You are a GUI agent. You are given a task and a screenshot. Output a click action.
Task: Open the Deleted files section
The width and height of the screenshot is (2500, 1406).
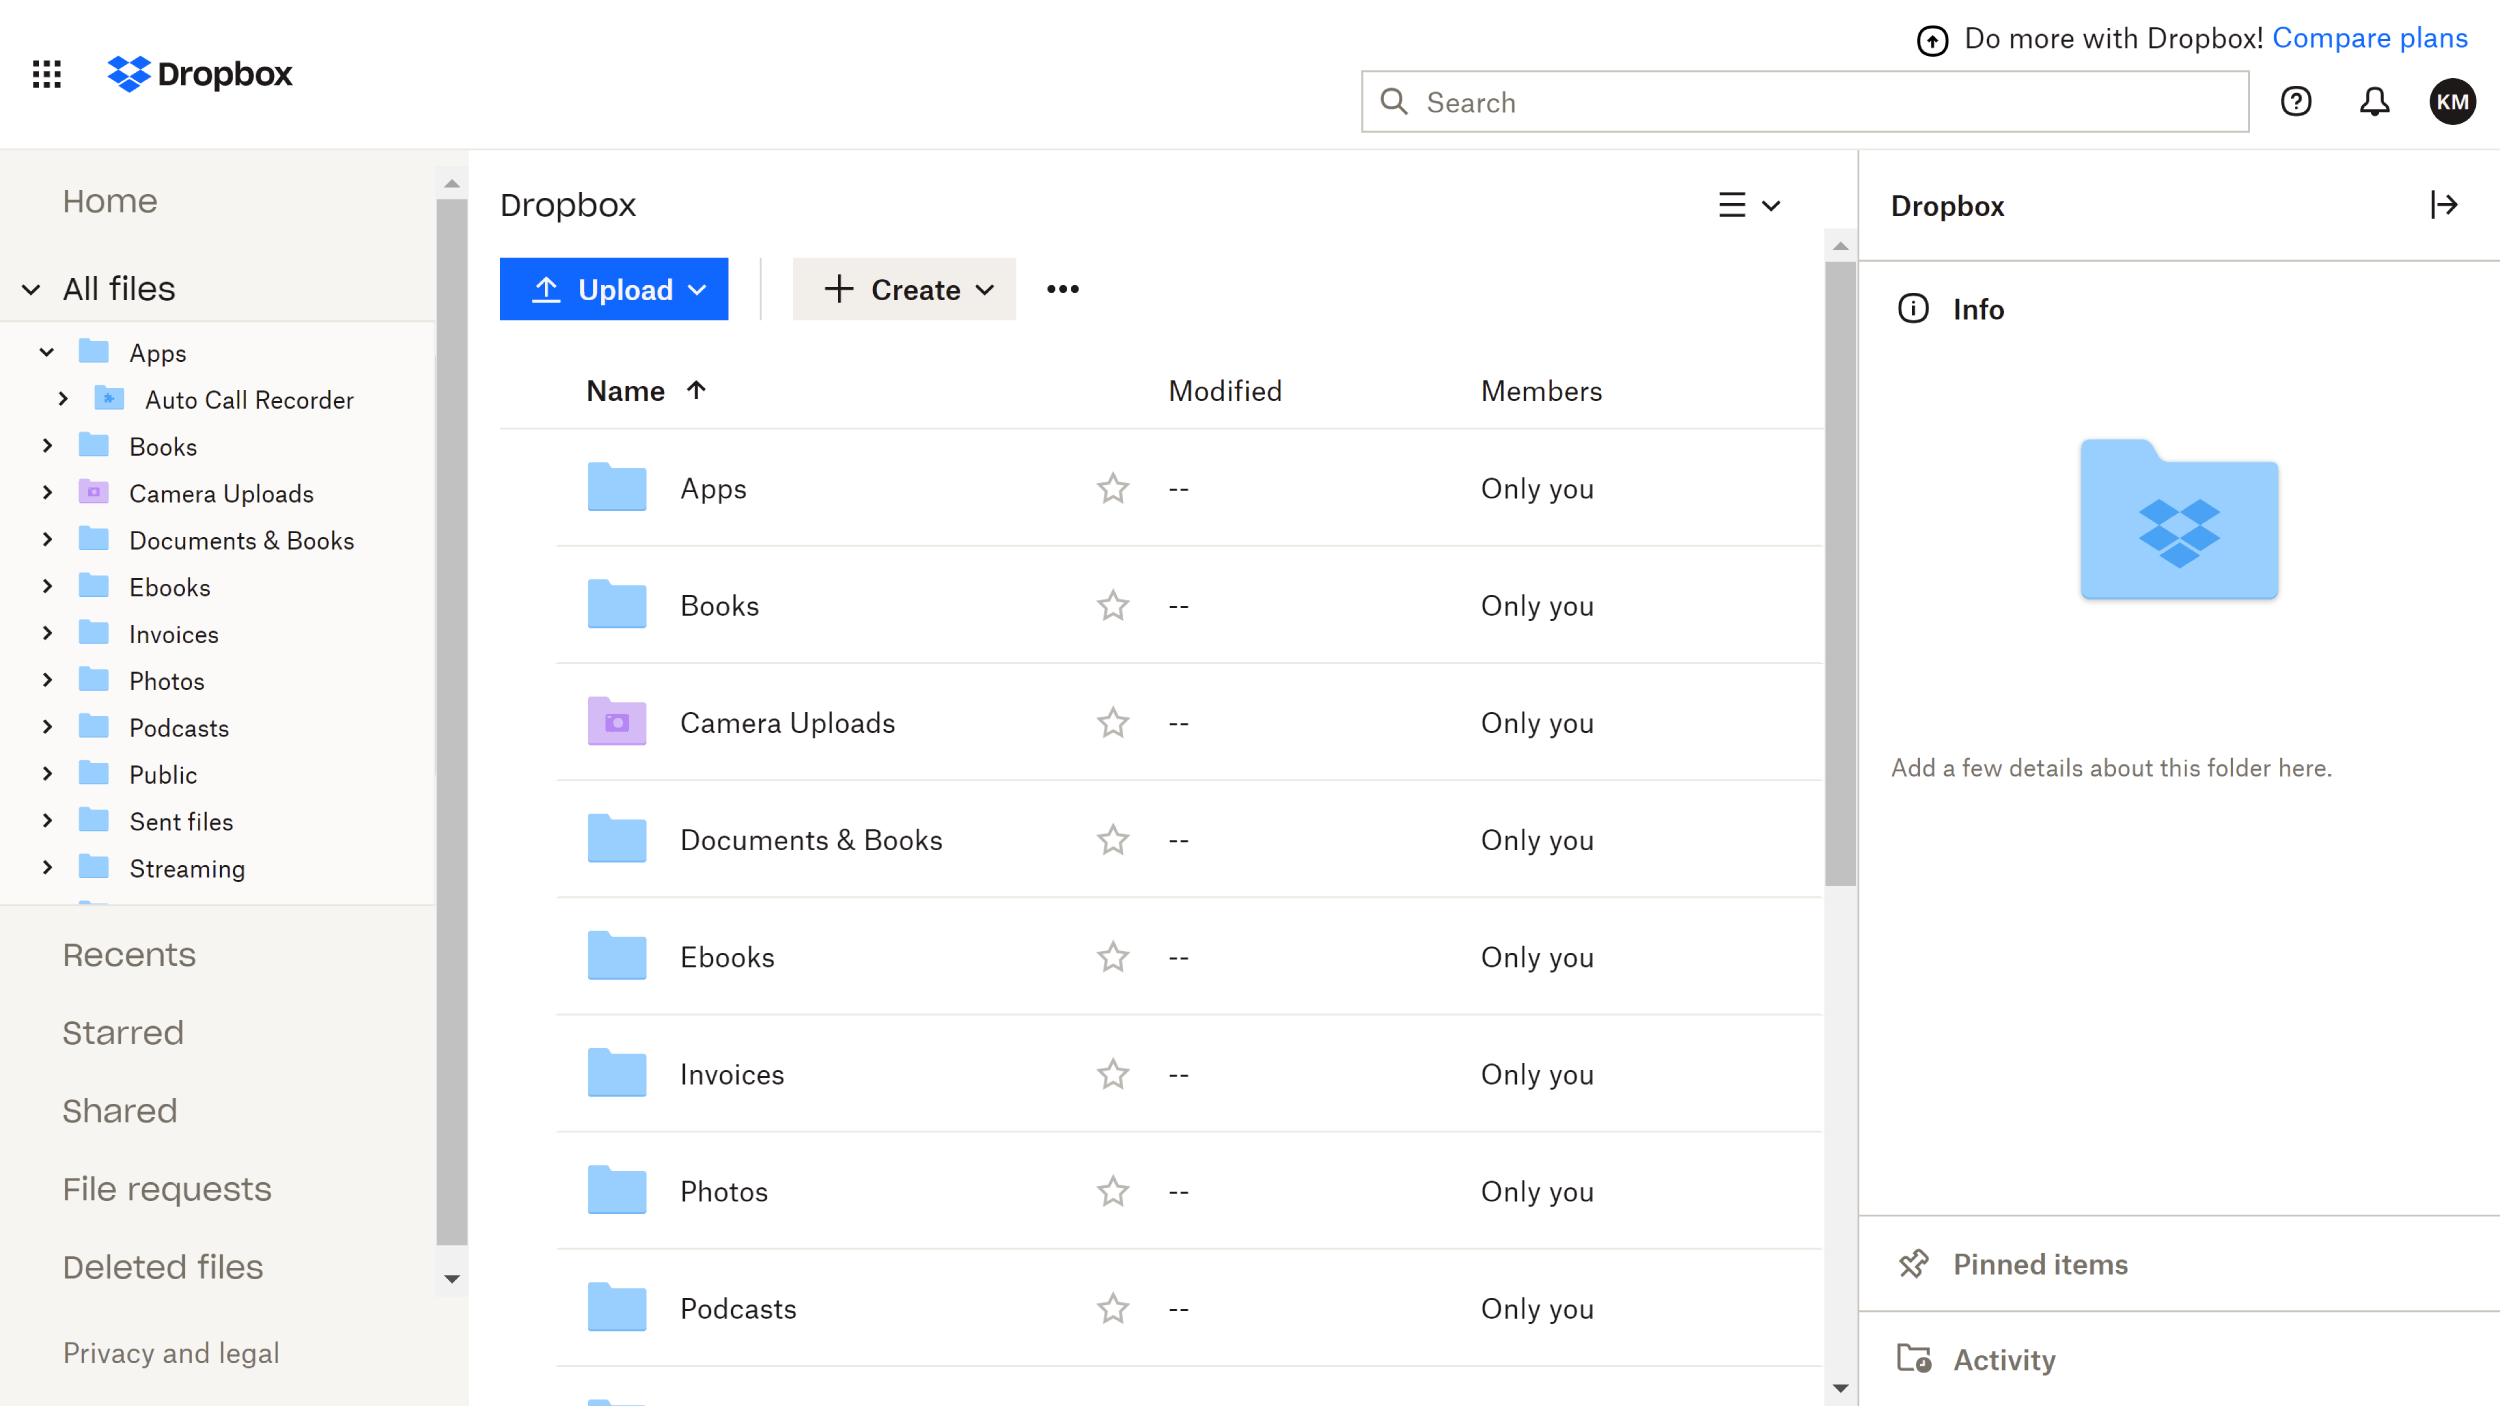pyautogui.click(x=164, y=1266)
